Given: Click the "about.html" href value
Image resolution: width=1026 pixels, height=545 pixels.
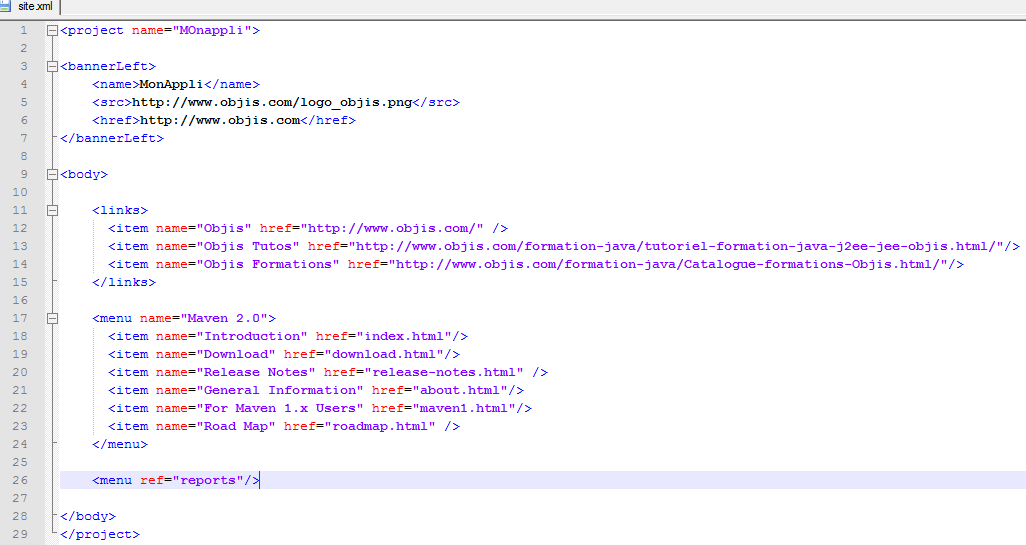Looking at the screenshot, I should 460,390.
